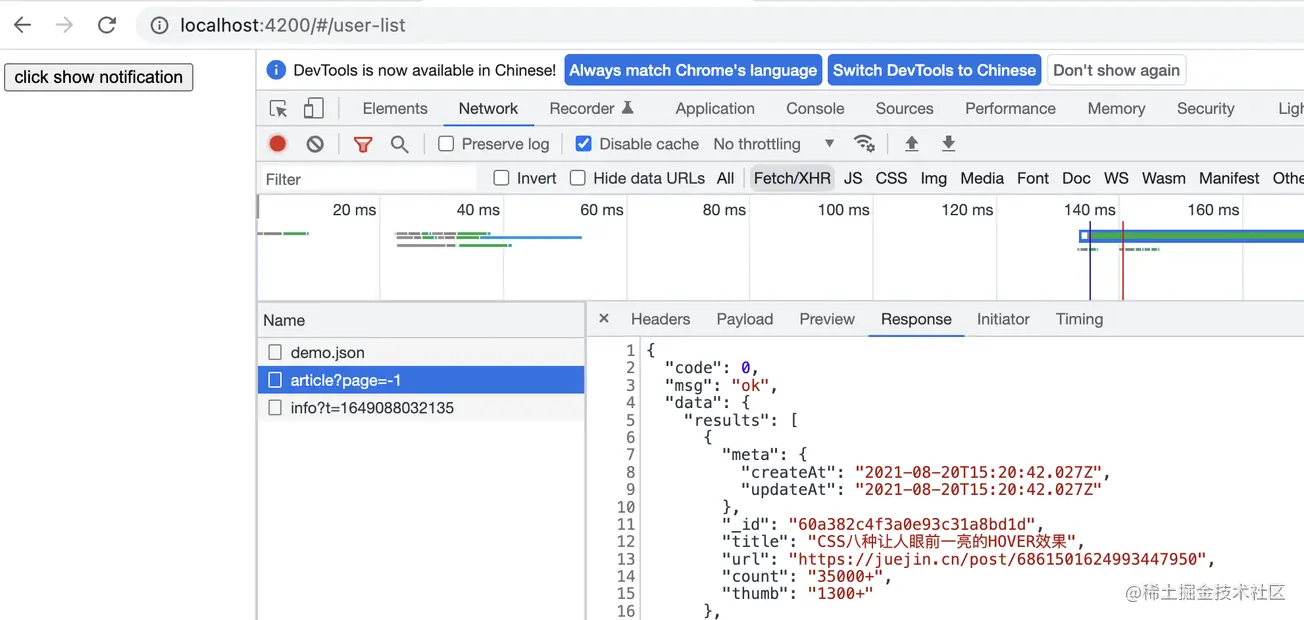The image size is (1304, 620).
Task: Click the record network log red icon
Action: (x=278, y=144)
